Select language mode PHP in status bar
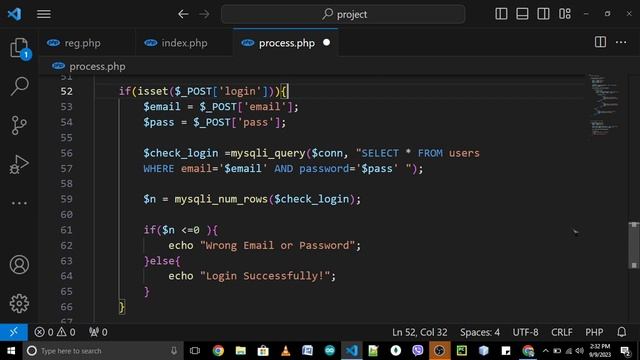This screenshot has width=640, height=360. click(594, 332)
